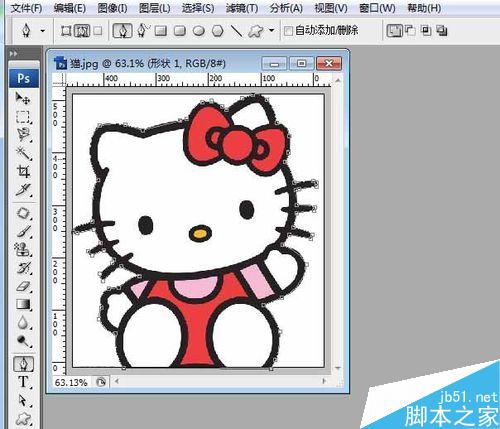Image resolution: width=500 pixels, height=429 pixels.
Task: Pick Rounded Rectangle shape in options bar
Action: click(x=180, y=31)
